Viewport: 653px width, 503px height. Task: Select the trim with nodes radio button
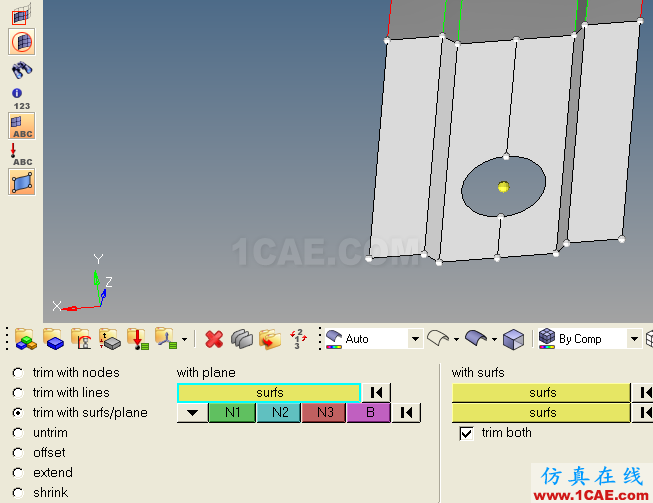click(18, 373)
